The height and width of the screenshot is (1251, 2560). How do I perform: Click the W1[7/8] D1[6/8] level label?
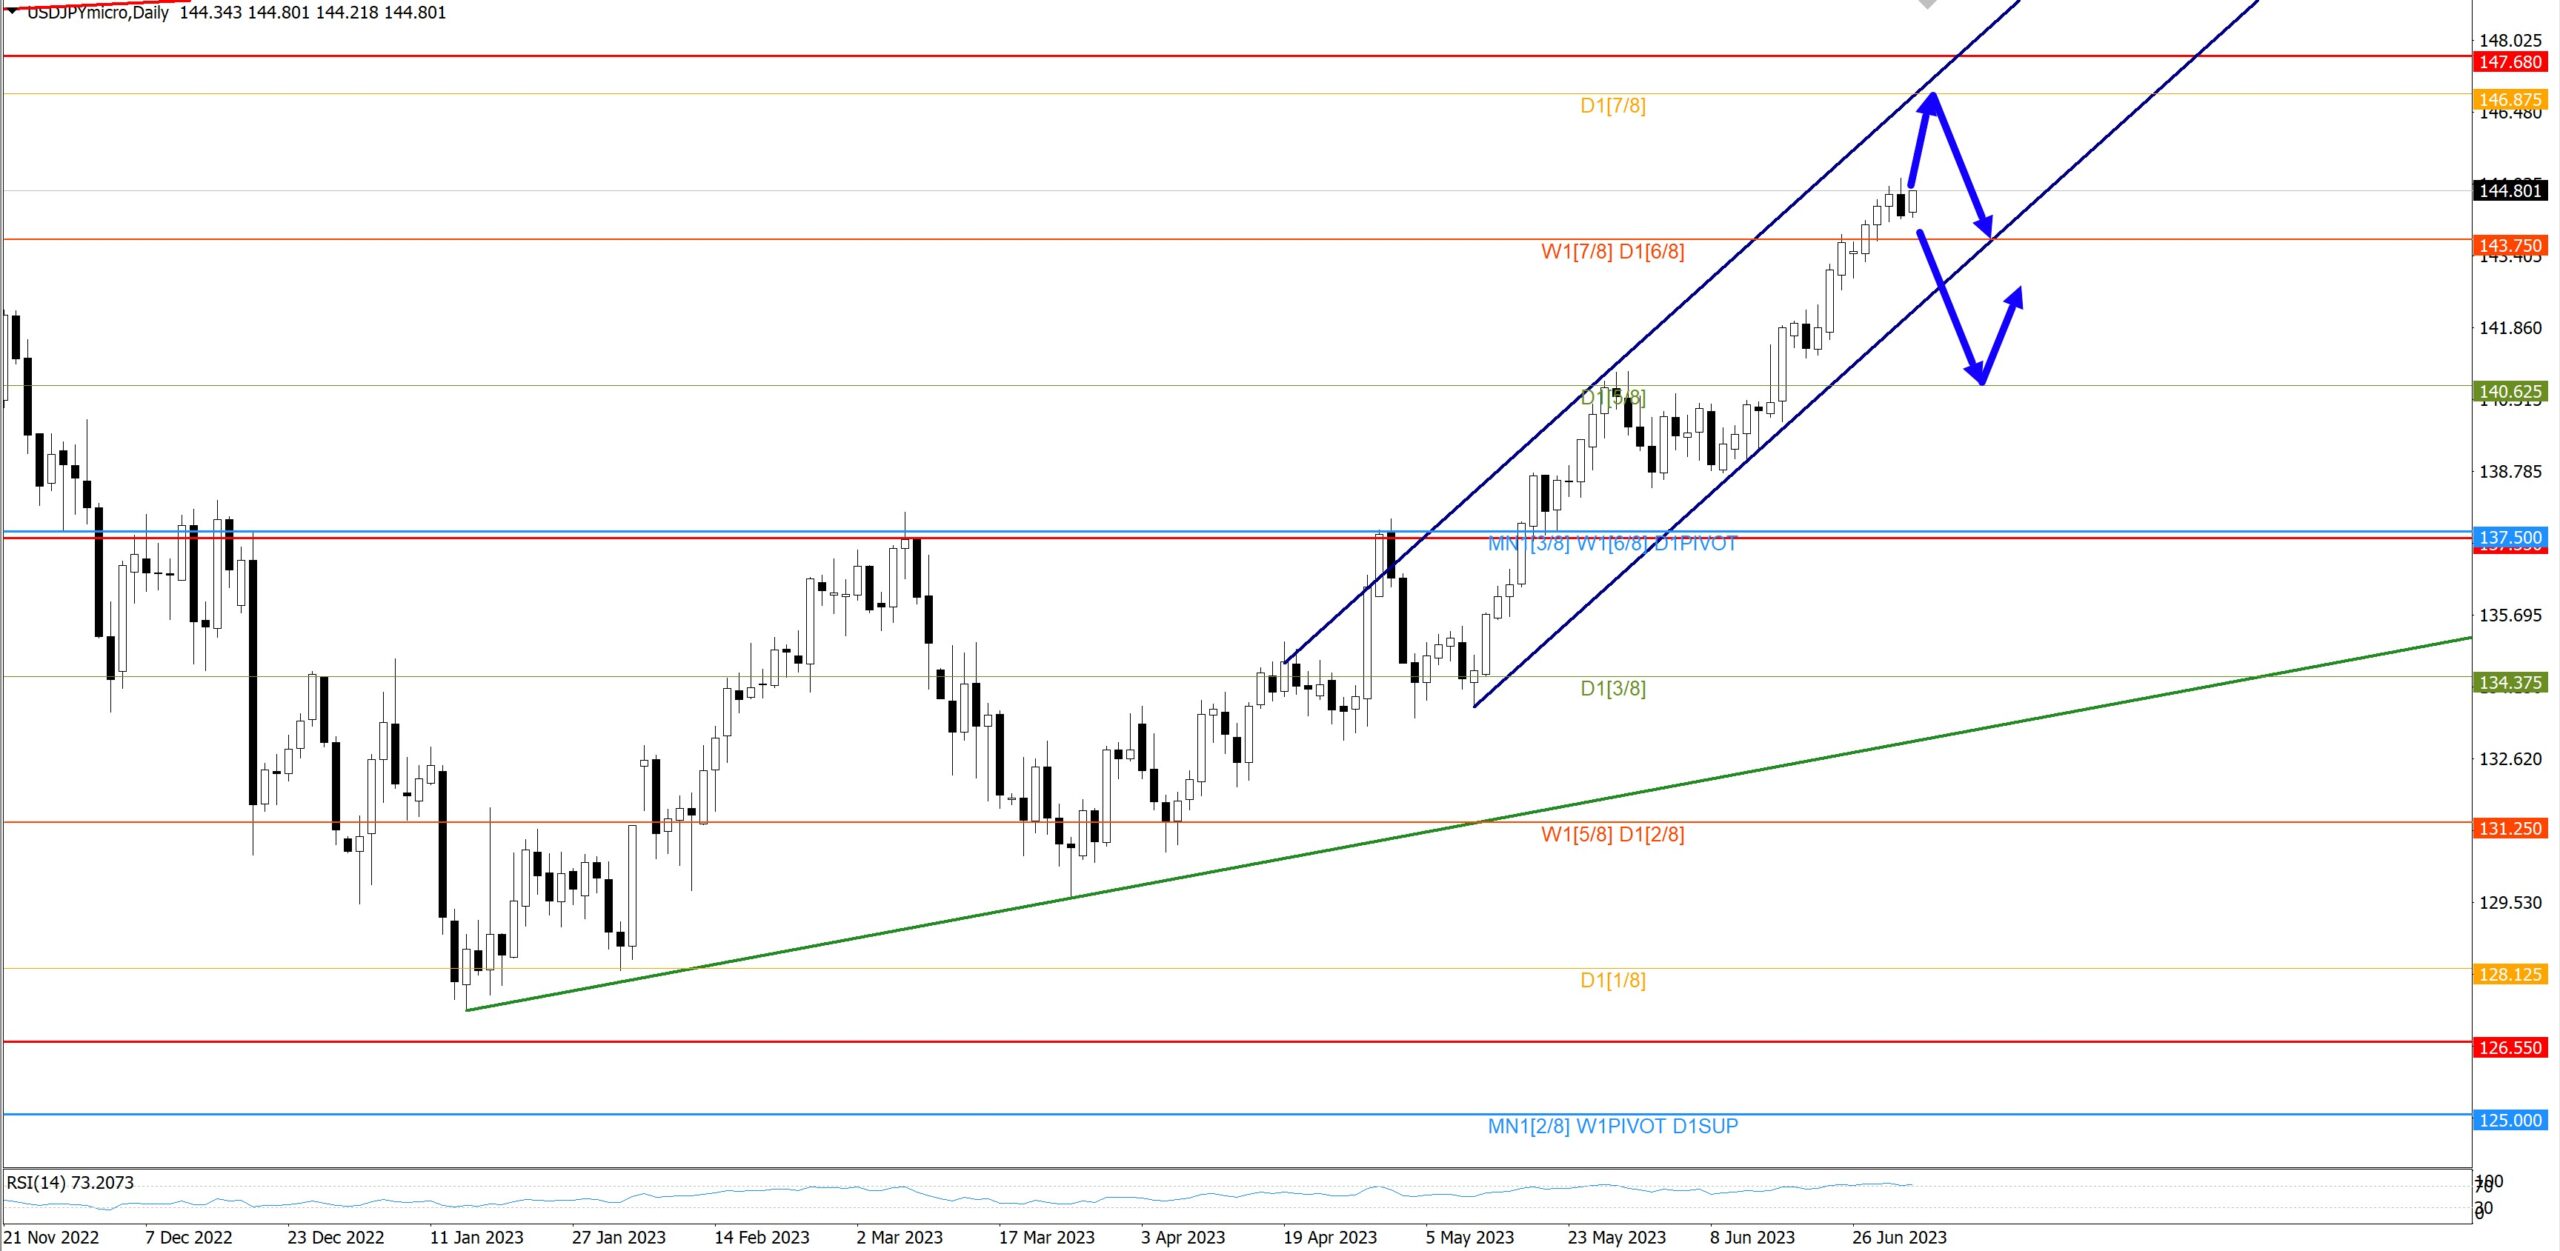(1612, 252)
